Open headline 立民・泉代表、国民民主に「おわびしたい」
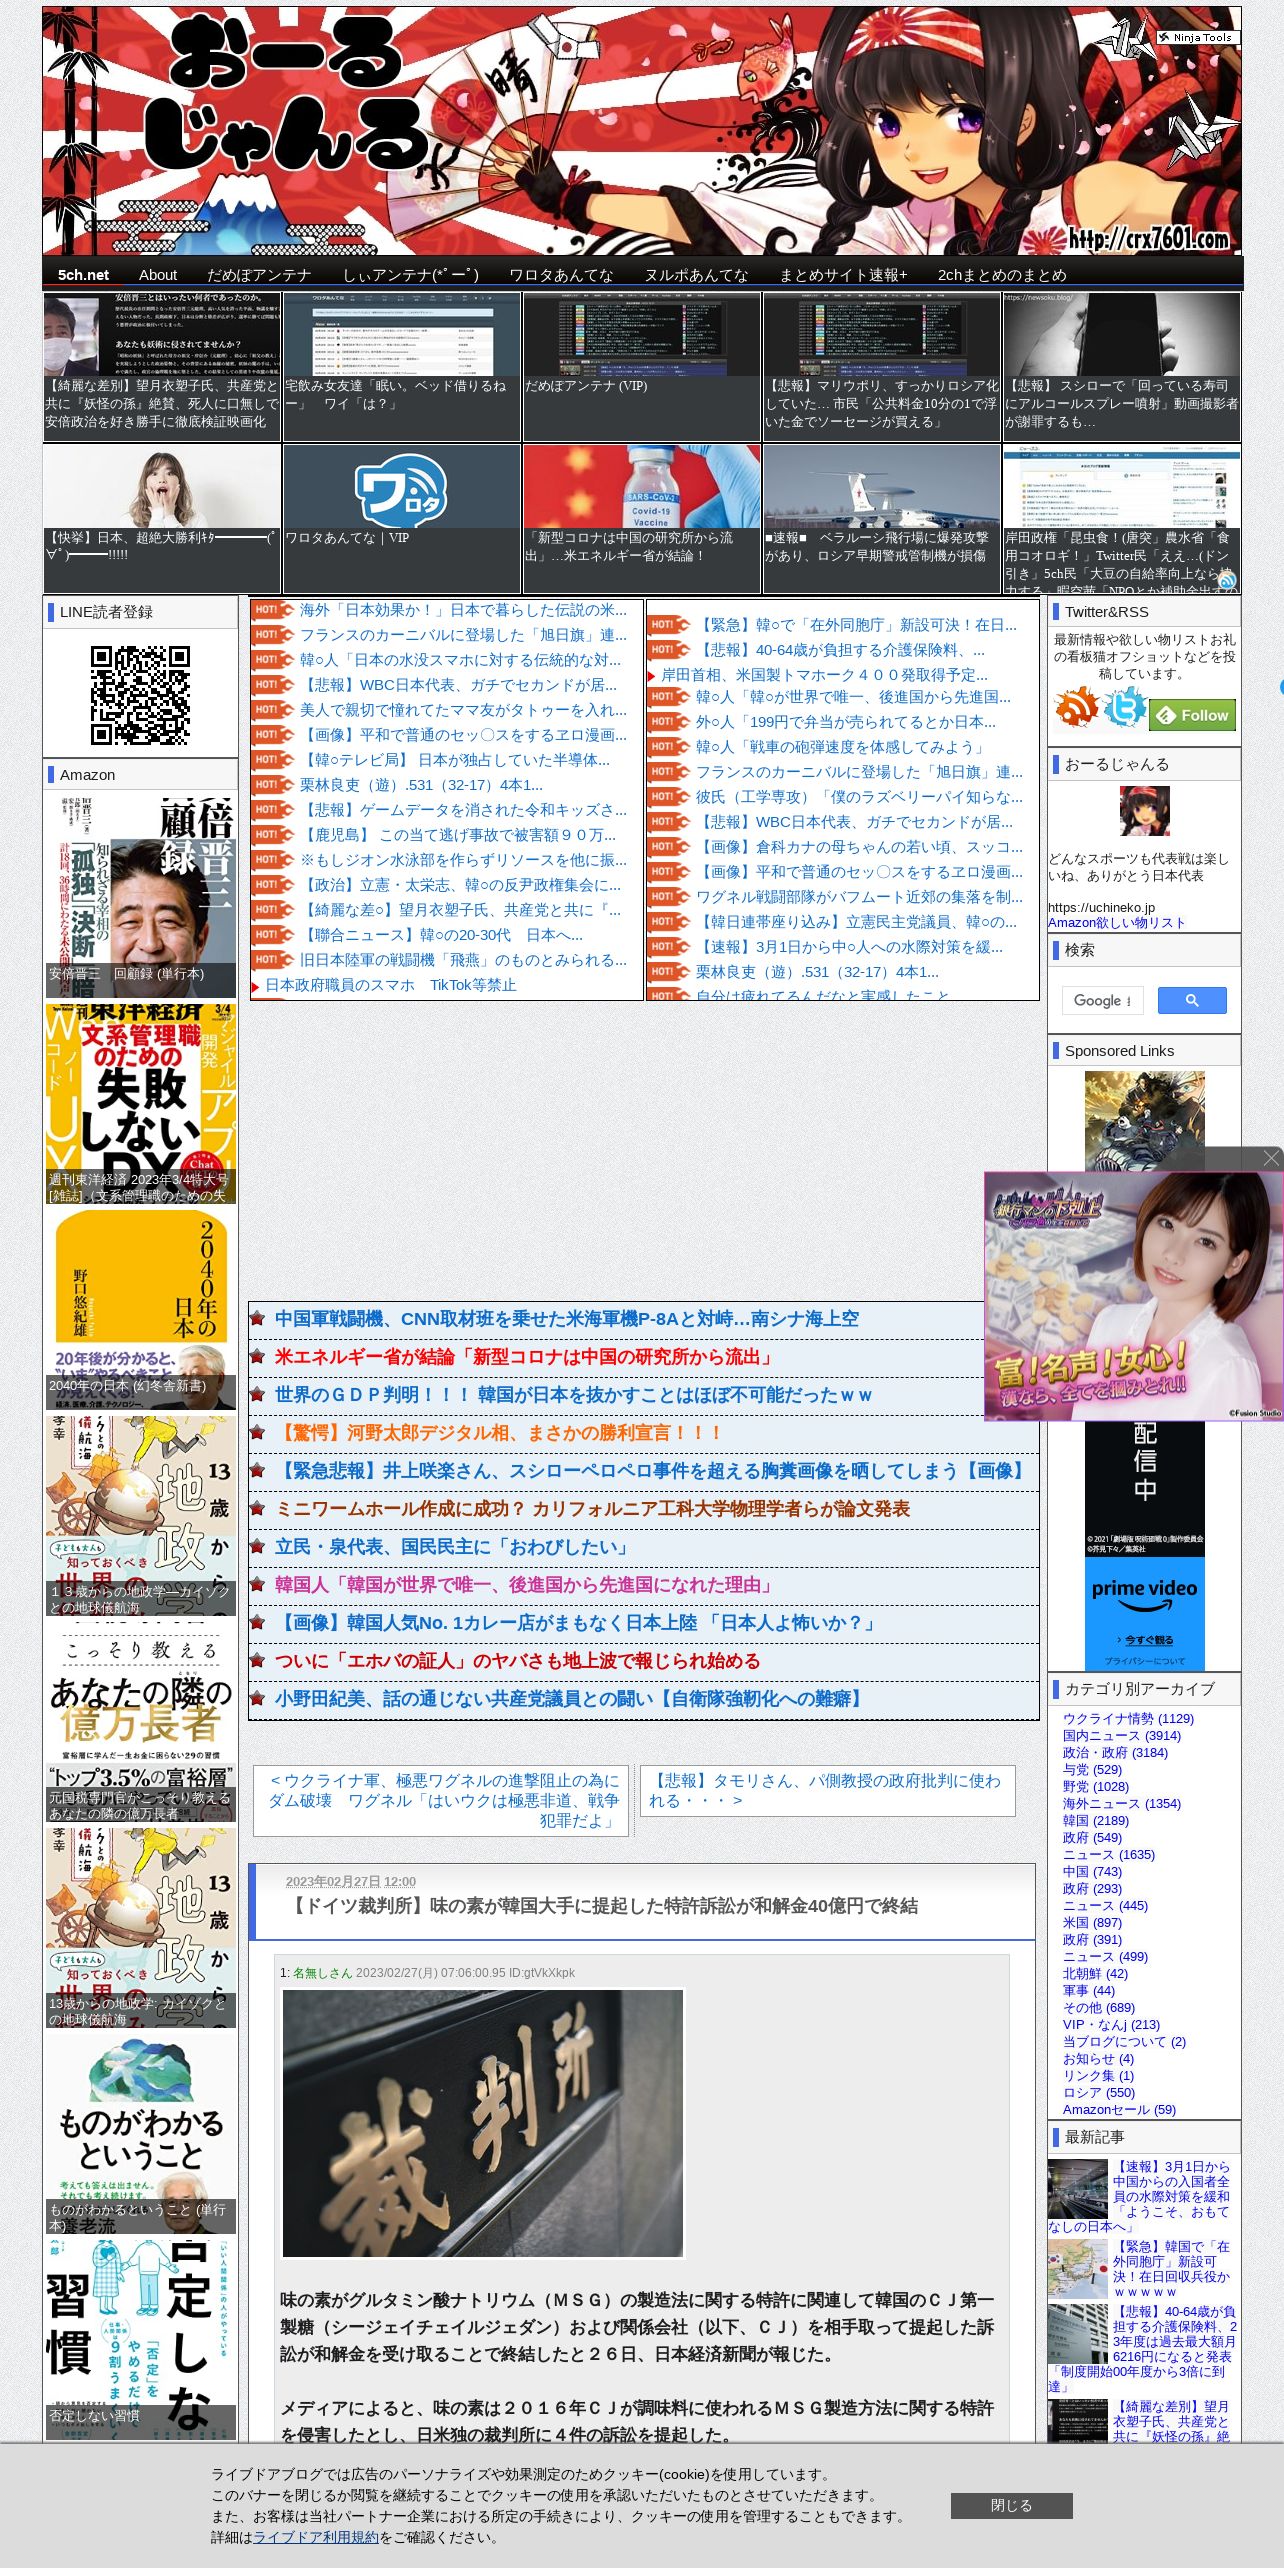Viewport: 1284px width, 2568px height. click(x=454, y=1547)
